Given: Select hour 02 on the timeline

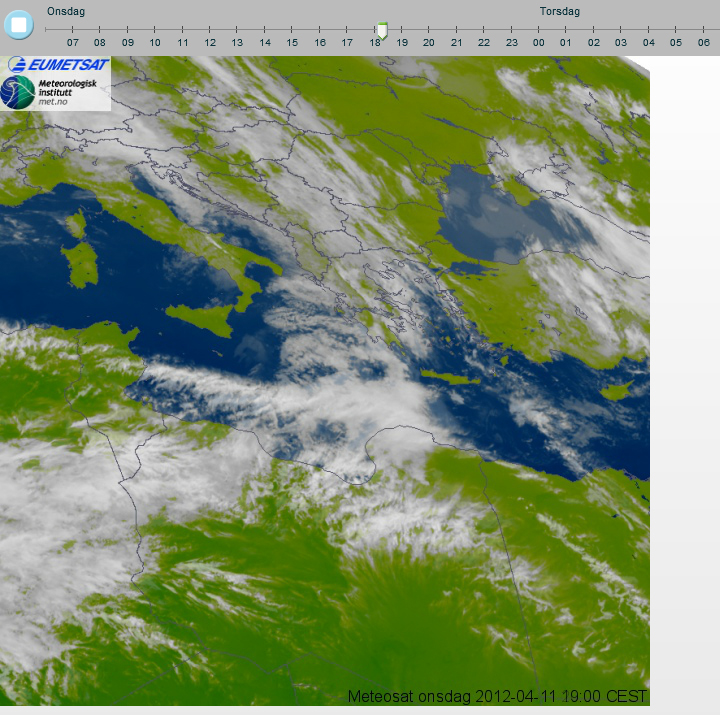Looking at the screenshot, I should 594,42.
